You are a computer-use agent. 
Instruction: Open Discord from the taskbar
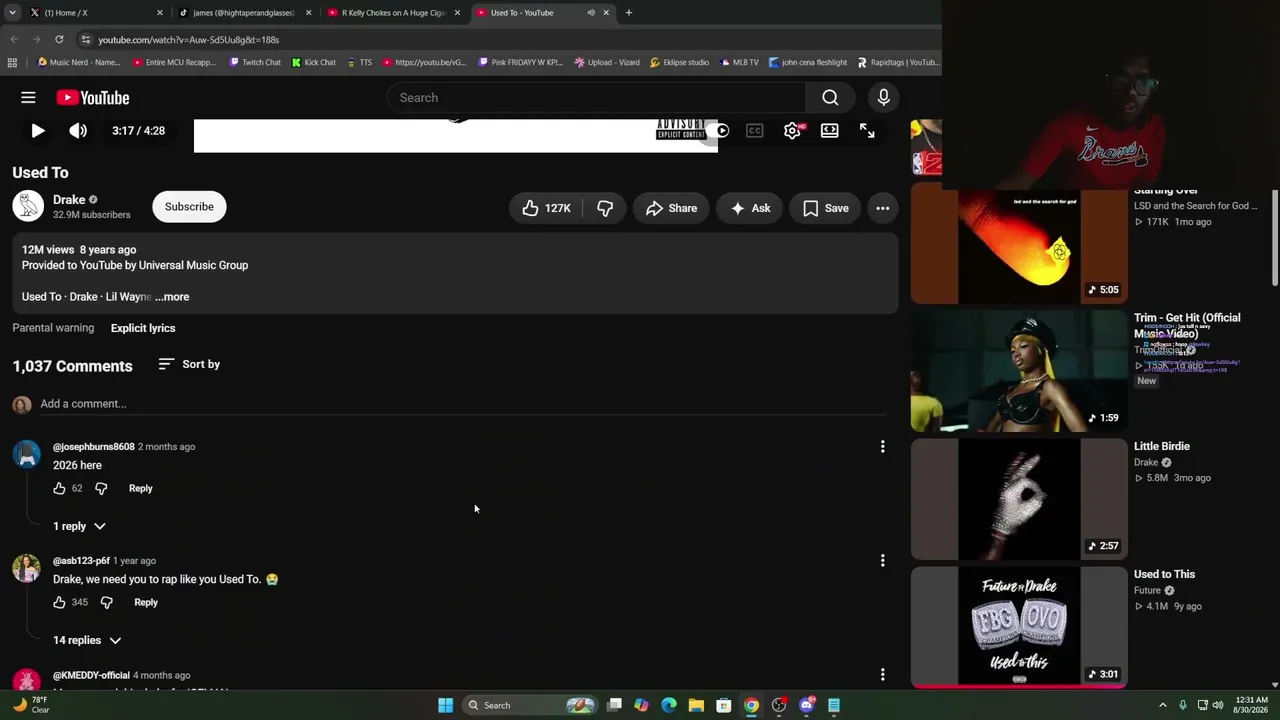pos(807,705)
